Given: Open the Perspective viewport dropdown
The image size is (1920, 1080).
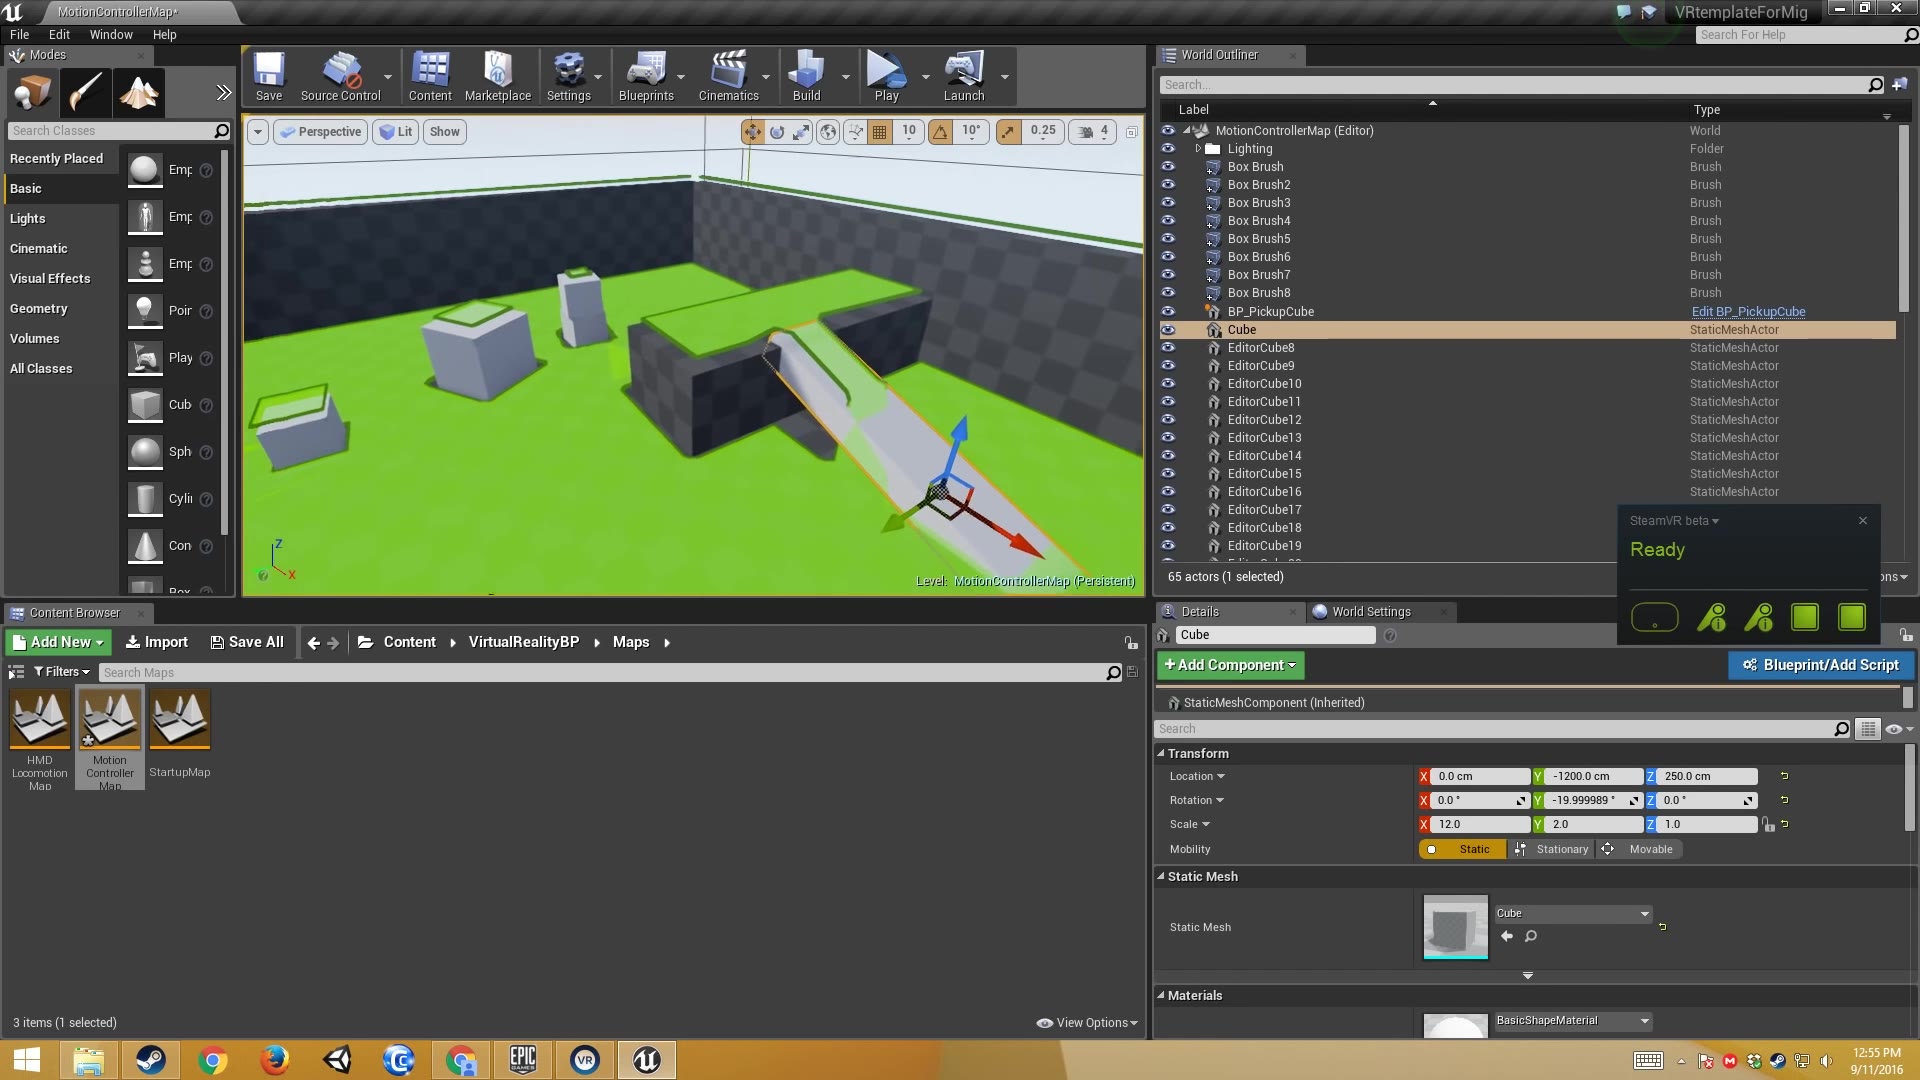Looking at the screenshot, I should tap(320, 131).
